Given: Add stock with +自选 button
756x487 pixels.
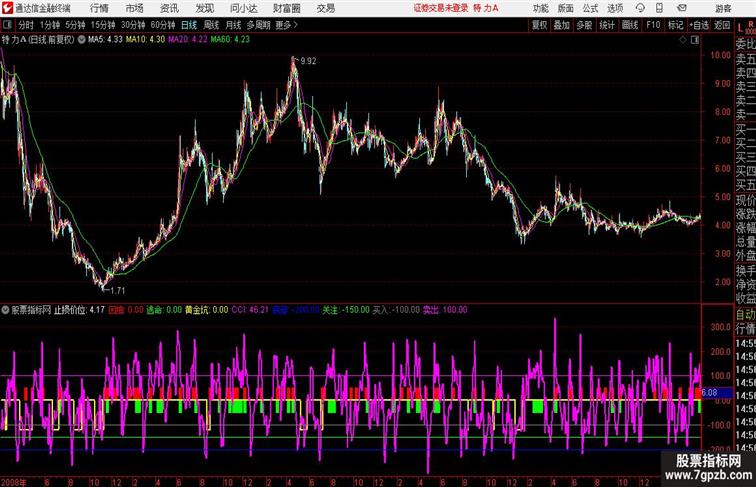Looking at the screenshot, I should point(699,25).
